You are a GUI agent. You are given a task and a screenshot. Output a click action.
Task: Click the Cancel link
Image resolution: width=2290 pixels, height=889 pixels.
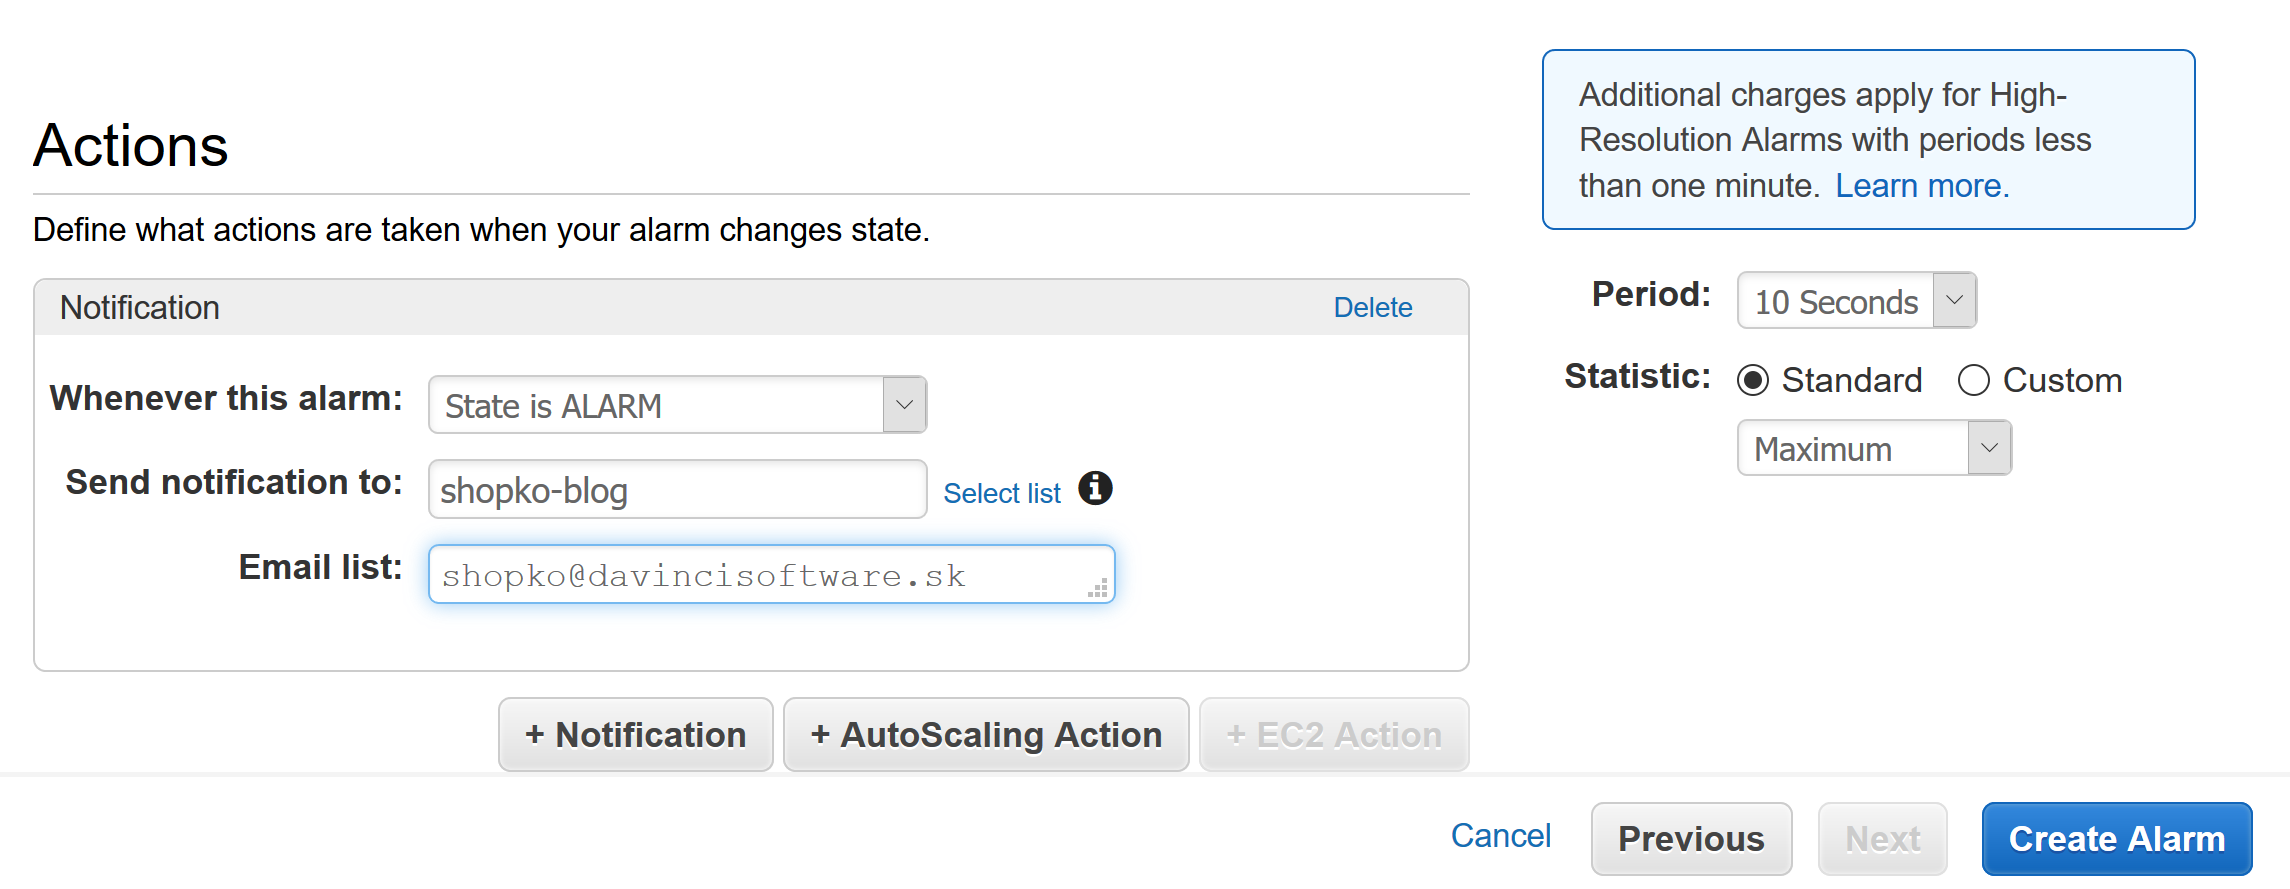pos(1500,836)
